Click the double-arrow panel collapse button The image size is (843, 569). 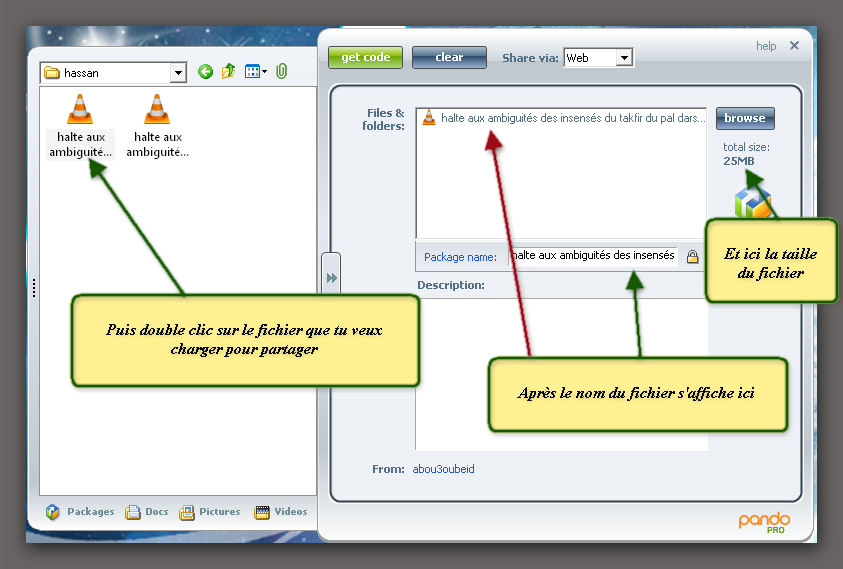point(331,278)
